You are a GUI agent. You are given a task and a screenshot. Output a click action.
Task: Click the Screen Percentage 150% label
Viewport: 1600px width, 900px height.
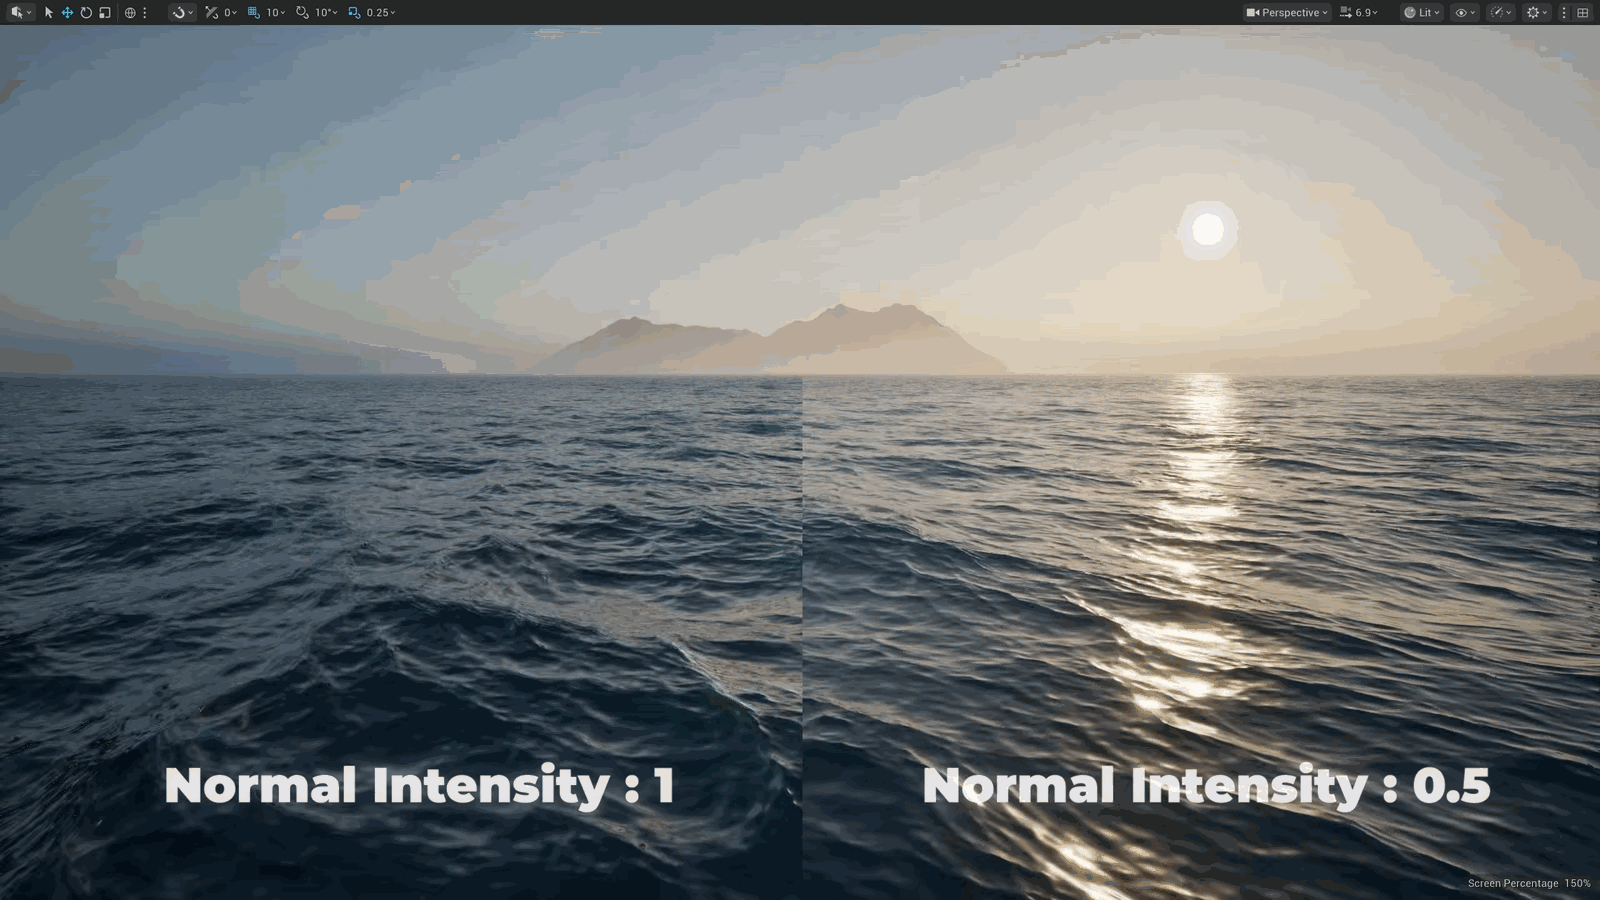coord(1529,883)
